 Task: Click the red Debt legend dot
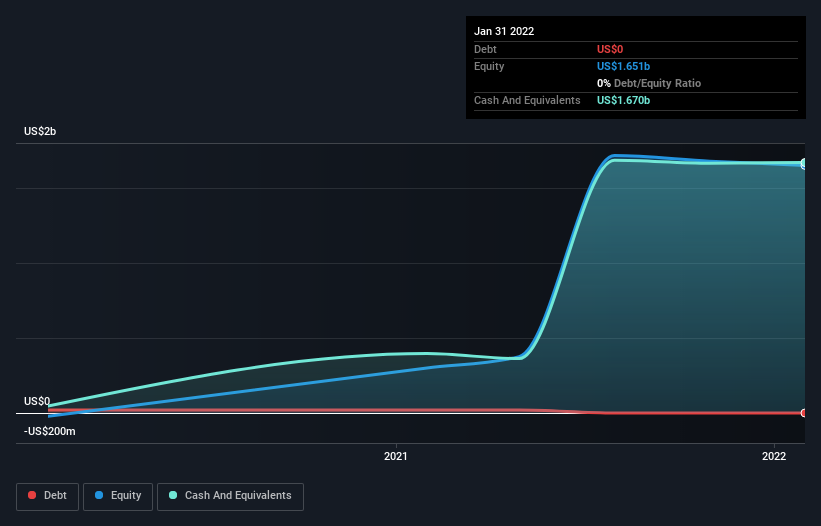click(x=32, y=495)
